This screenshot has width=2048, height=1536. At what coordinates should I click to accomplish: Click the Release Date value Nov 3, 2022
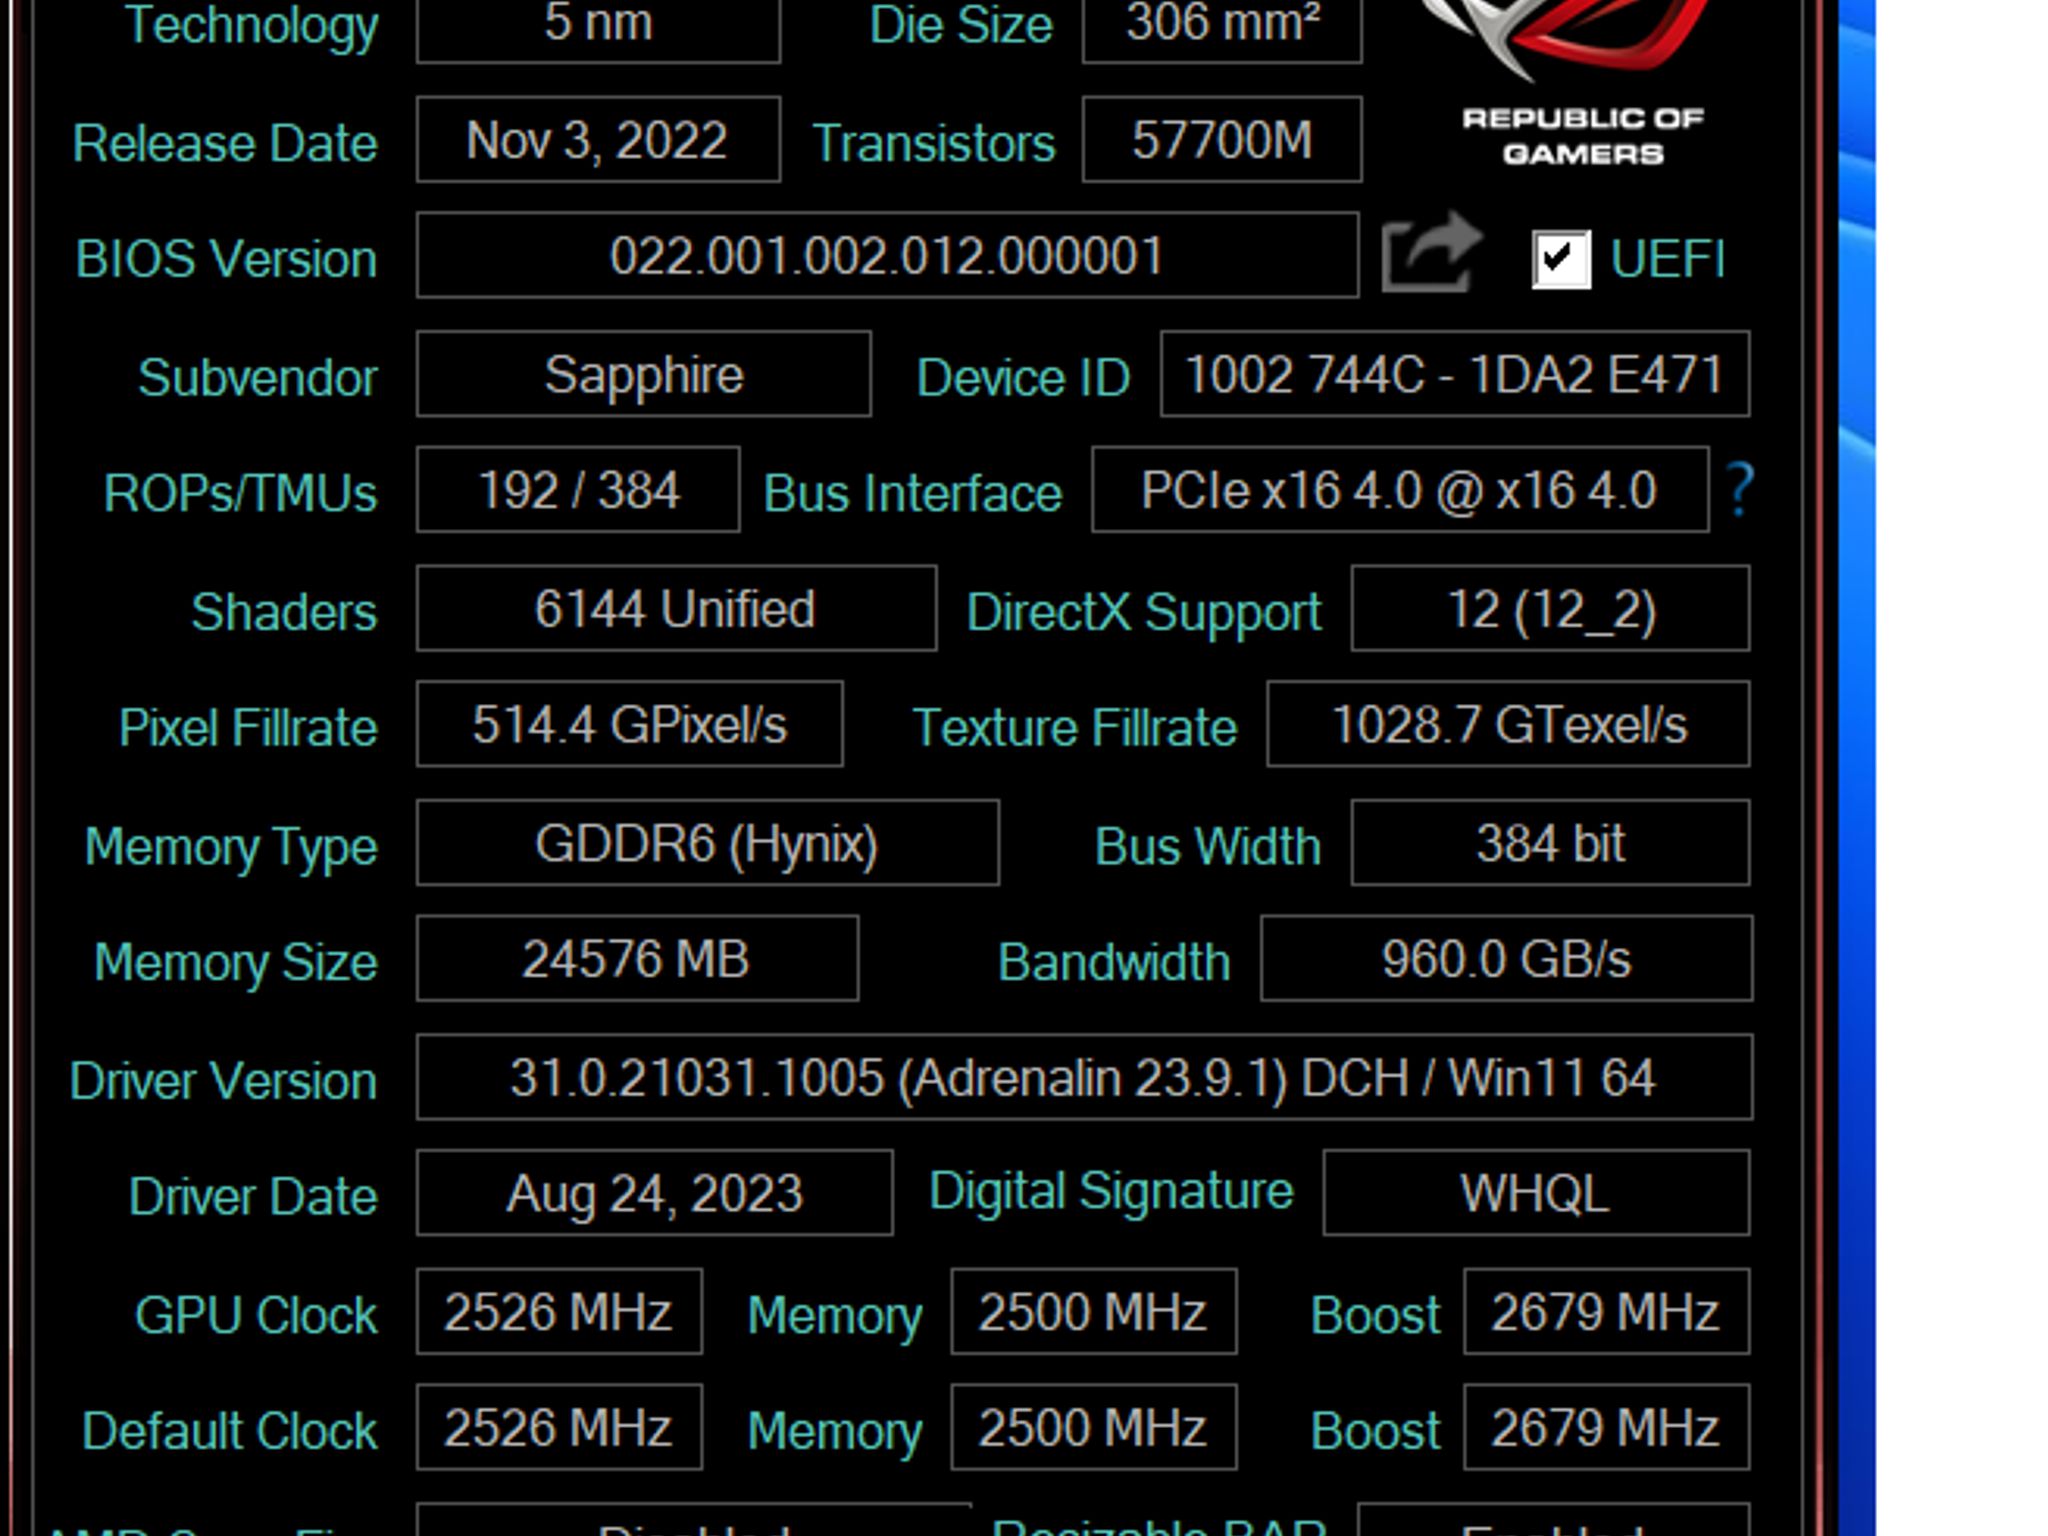click(598, 139)
